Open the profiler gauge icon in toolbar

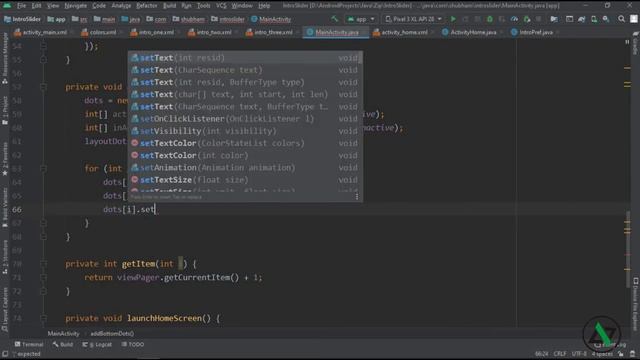514,19
